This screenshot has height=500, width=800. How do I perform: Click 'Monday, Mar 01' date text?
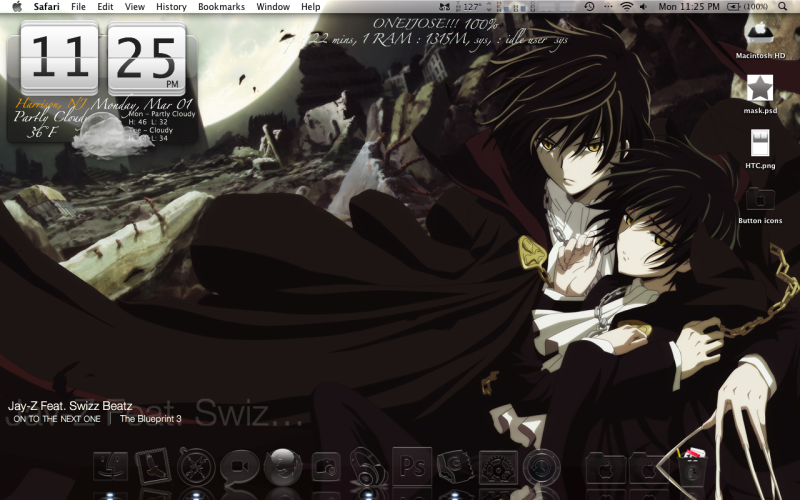pos(141,104)
